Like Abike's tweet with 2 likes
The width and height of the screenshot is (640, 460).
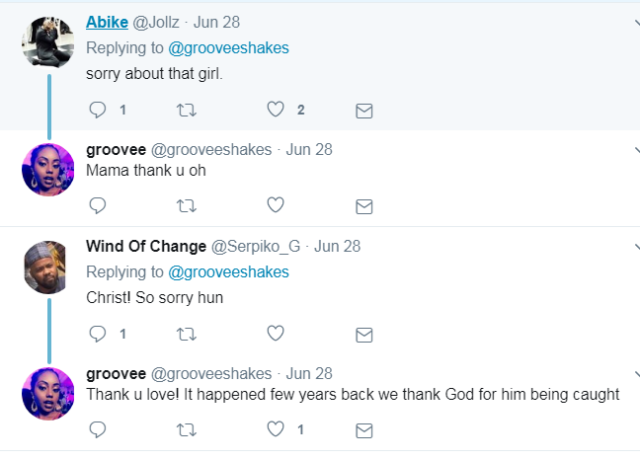click(x=276, y=110)
